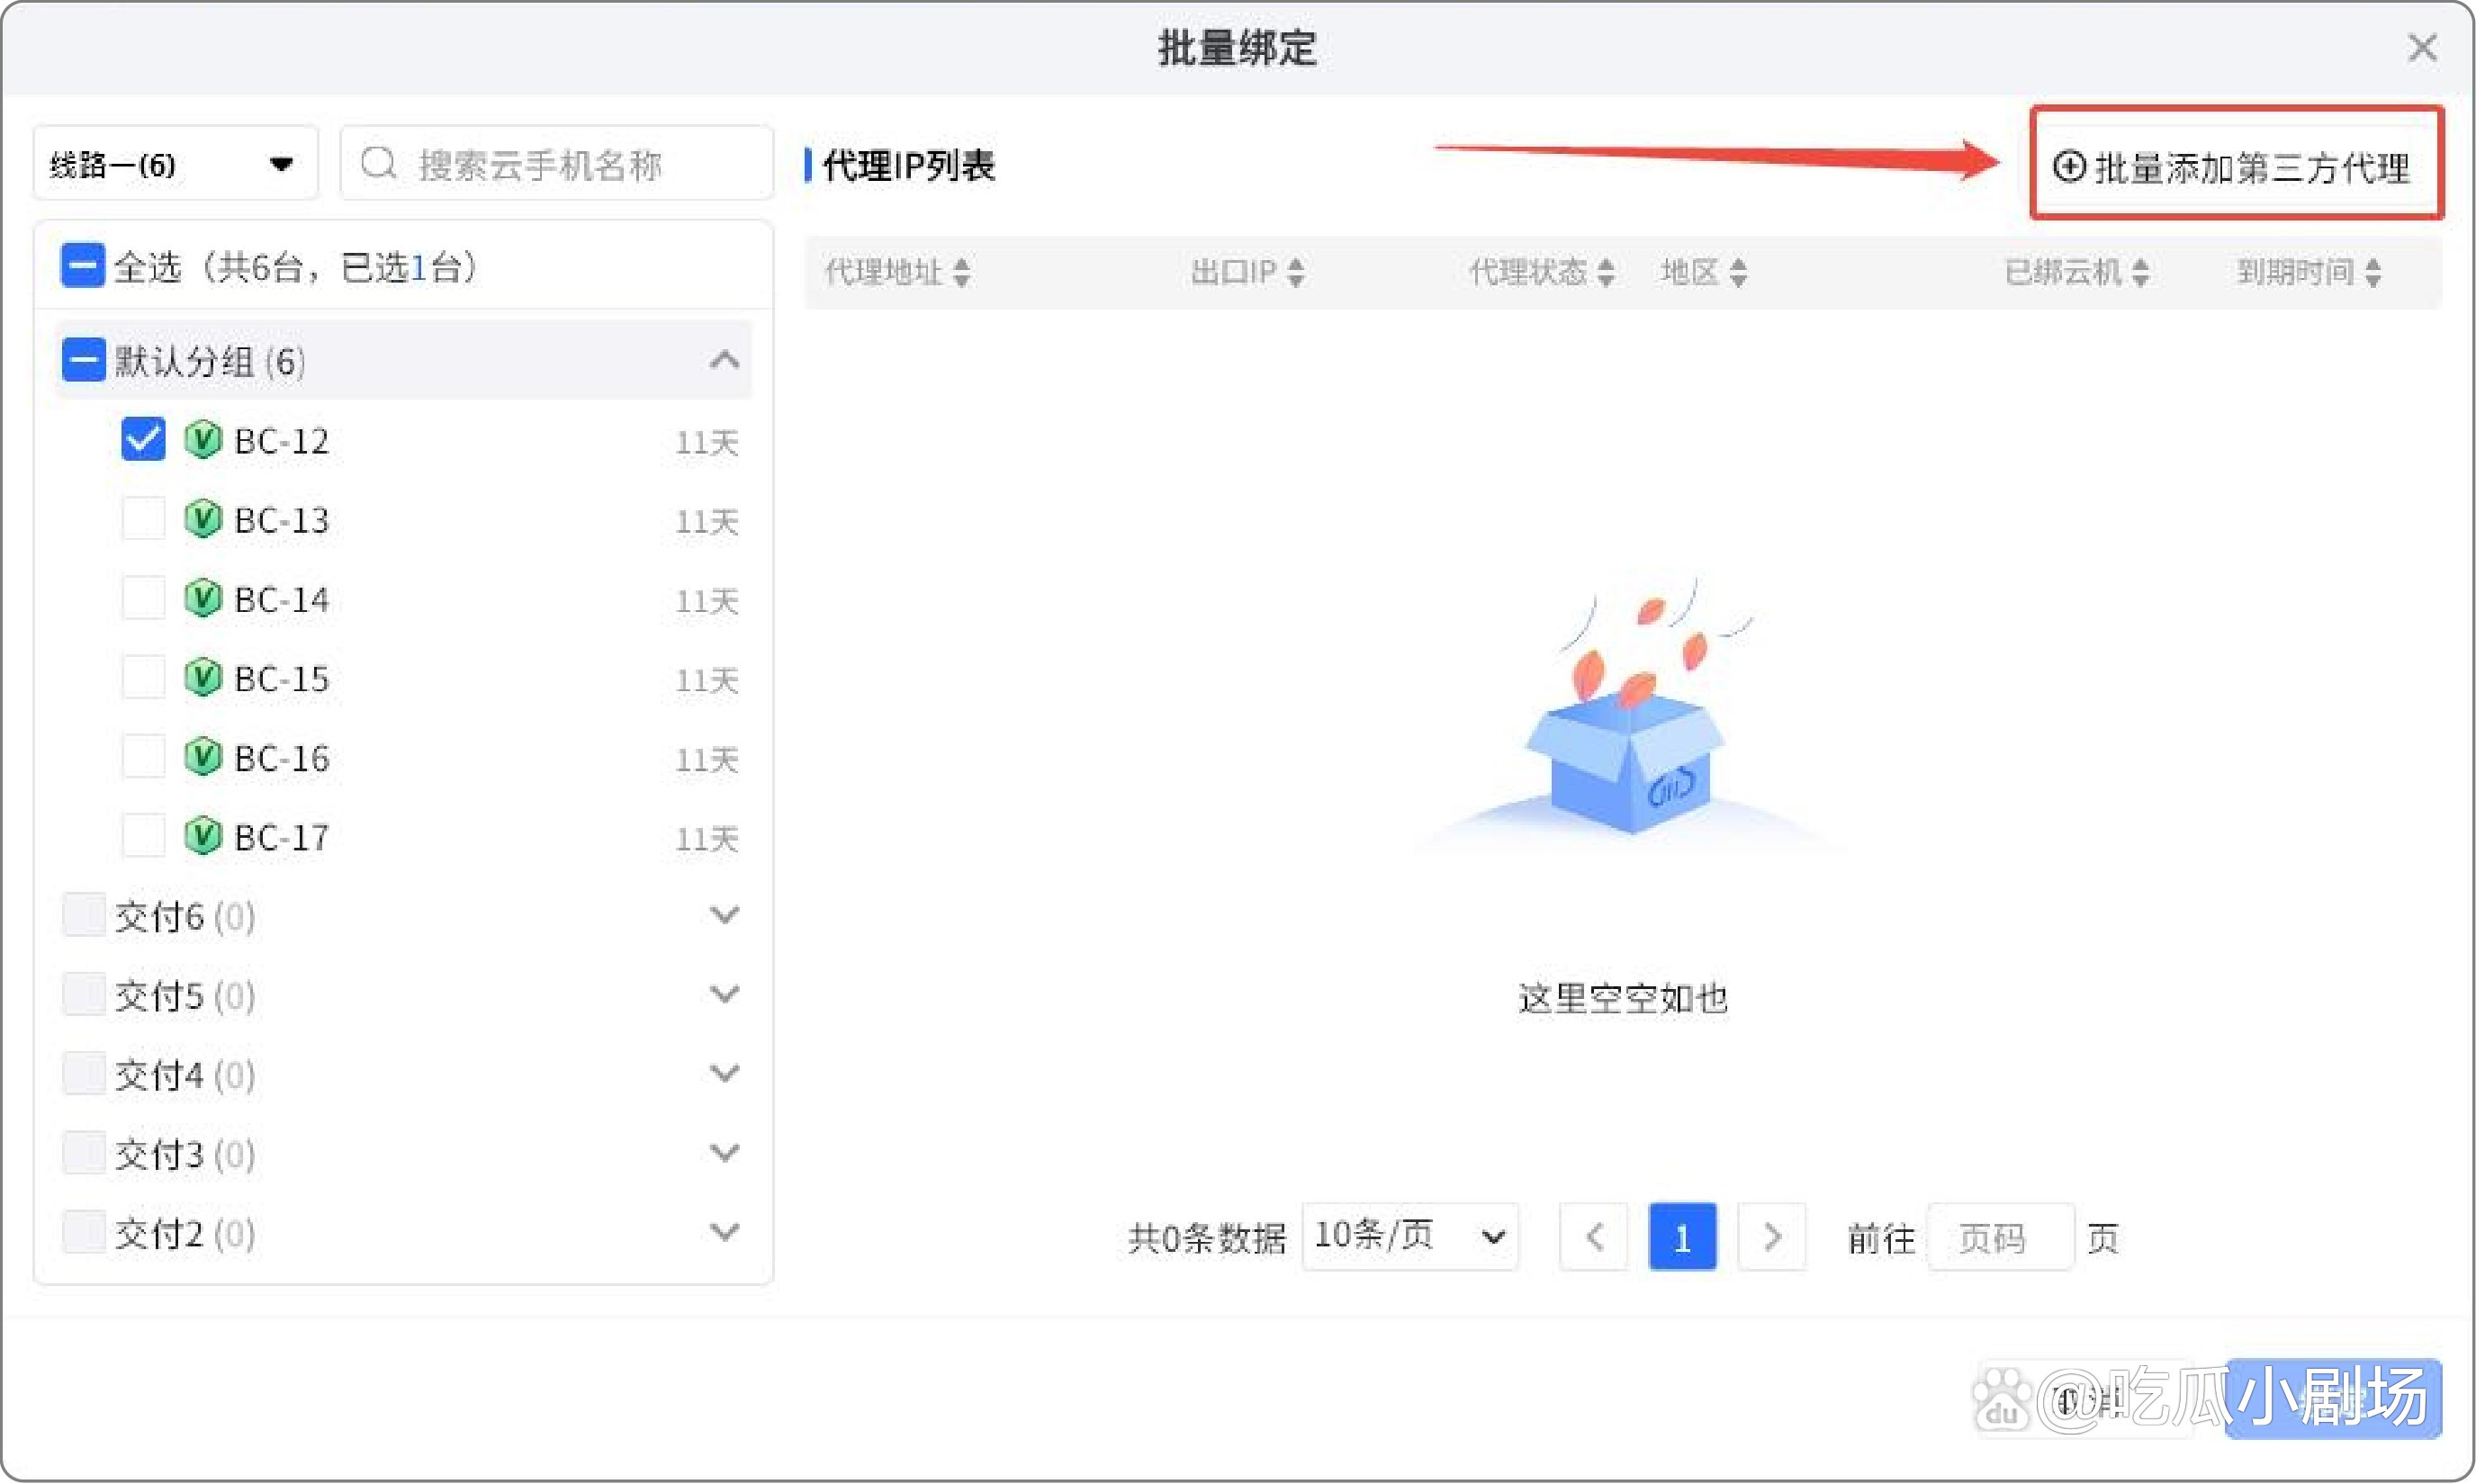The image size is (2476, 1484).
Task: Toggle the 全选 select-all checkbox
Action: (x=82, y=265)
